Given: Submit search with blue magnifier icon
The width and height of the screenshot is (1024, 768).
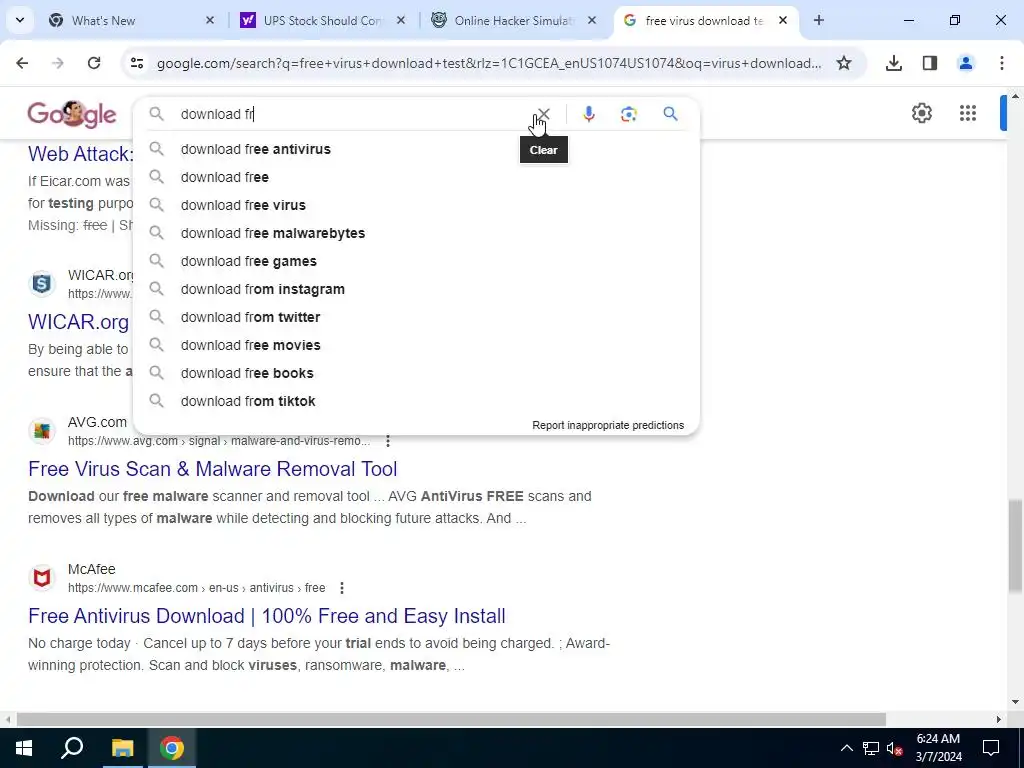Looking at the screenshot, I should pyautogui.click(x=670, y=114).
